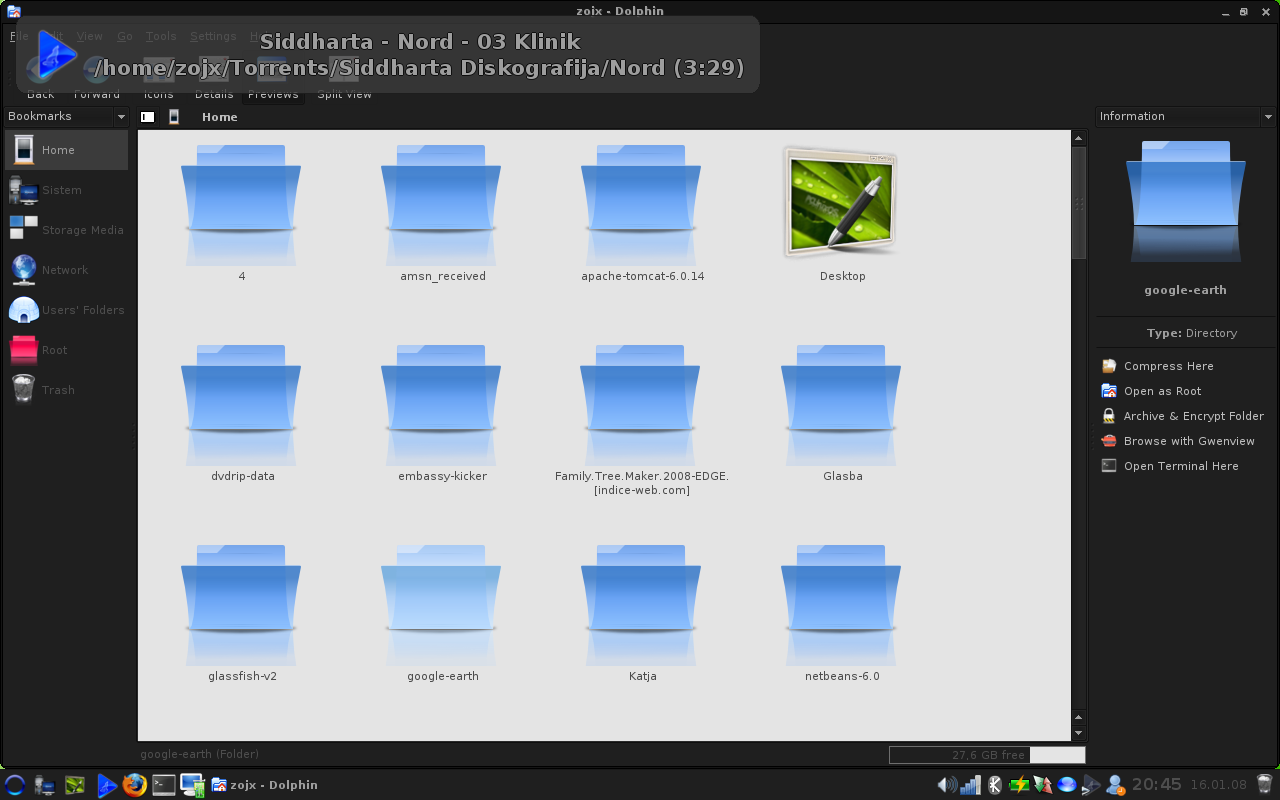The height and width of the screenshot is (800, 1280).
Task: Open the Information panel dropdown
Action: pyautogui.click(x=1268, y=117)
